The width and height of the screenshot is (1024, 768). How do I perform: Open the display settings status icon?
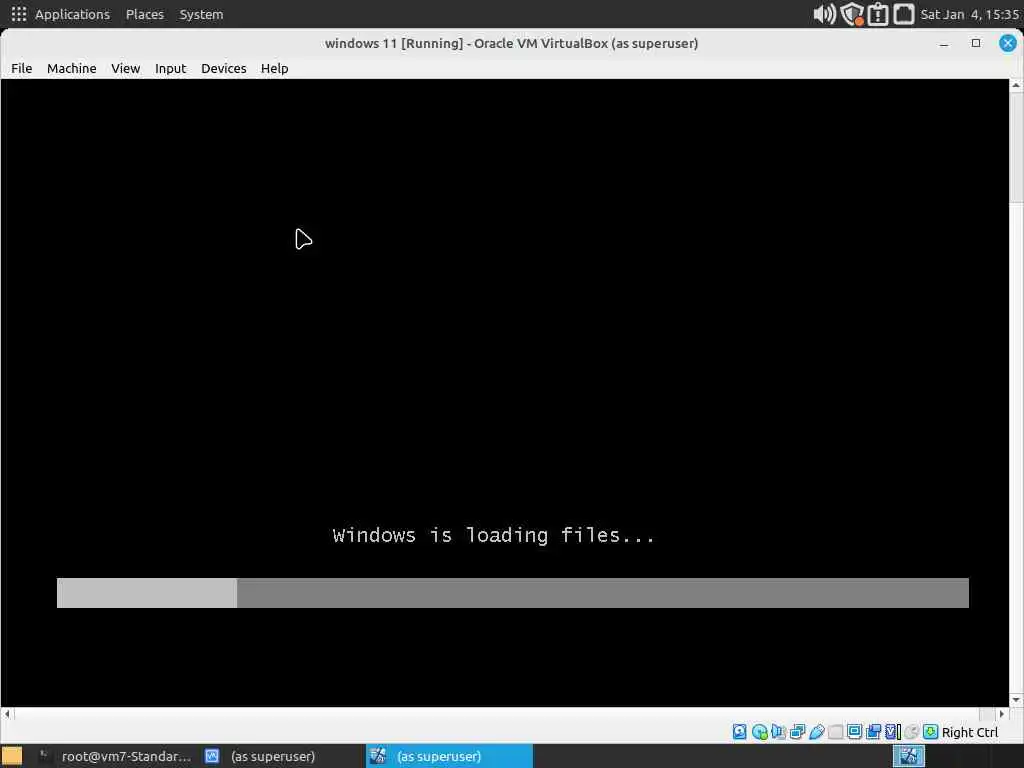(x=854, y=732)
